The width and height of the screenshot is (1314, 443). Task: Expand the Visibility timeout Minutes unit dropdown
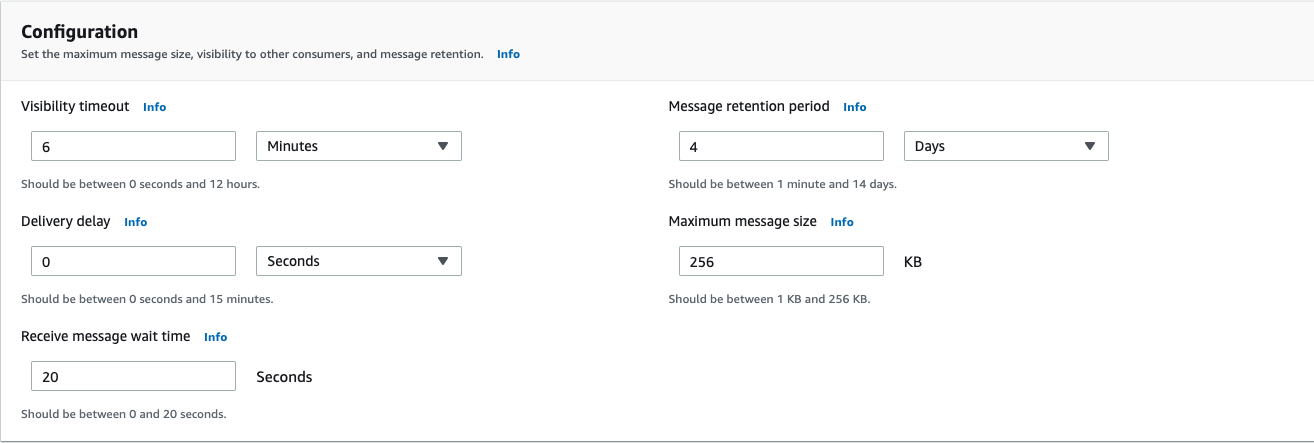pyautogui.click(x=359, y=146)
